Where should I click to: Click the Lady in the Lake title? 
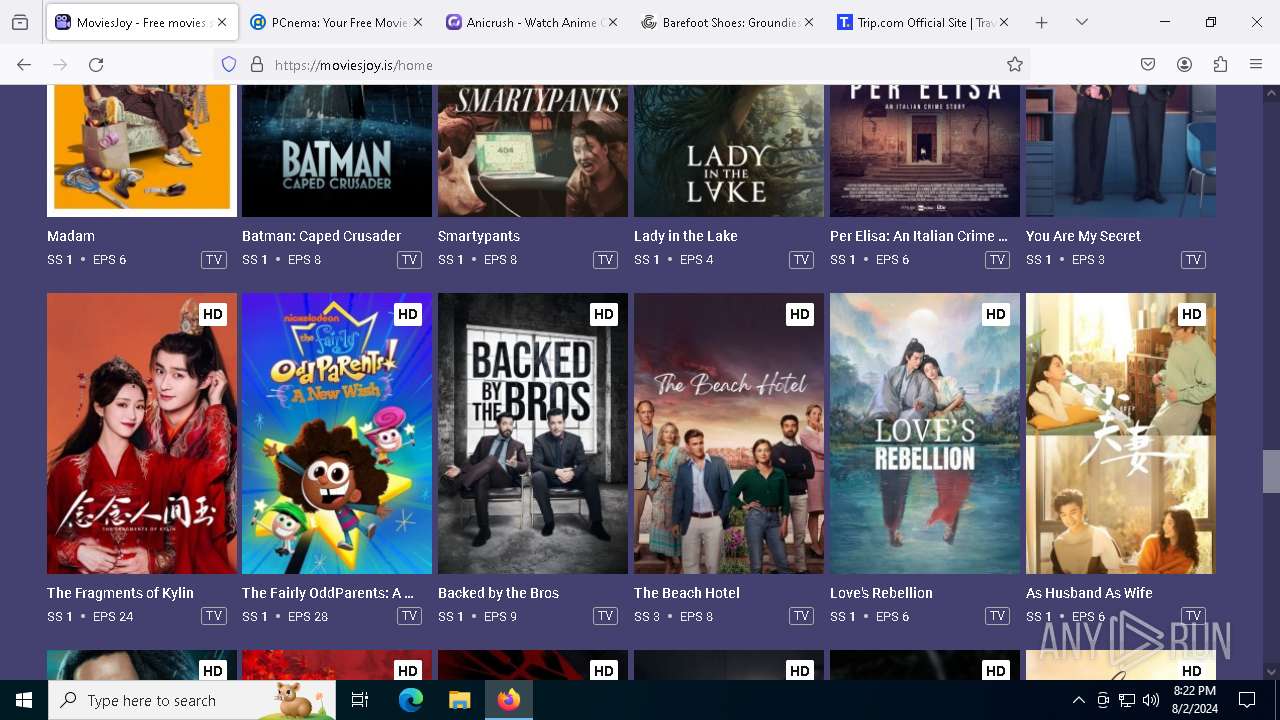[686, 236]
